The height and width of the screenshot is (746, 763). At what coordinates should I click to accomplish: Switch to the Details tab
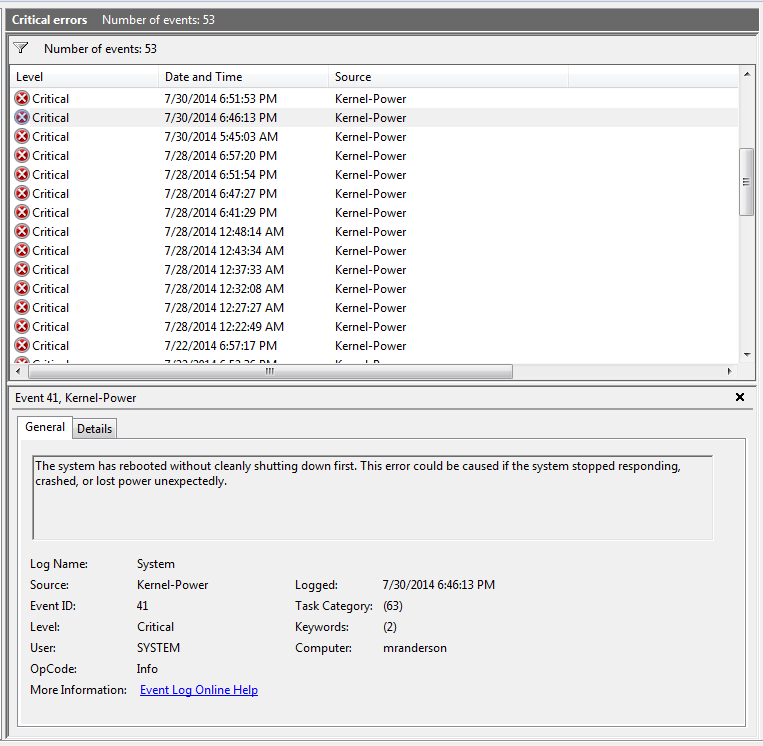click(x=94, y=429)
